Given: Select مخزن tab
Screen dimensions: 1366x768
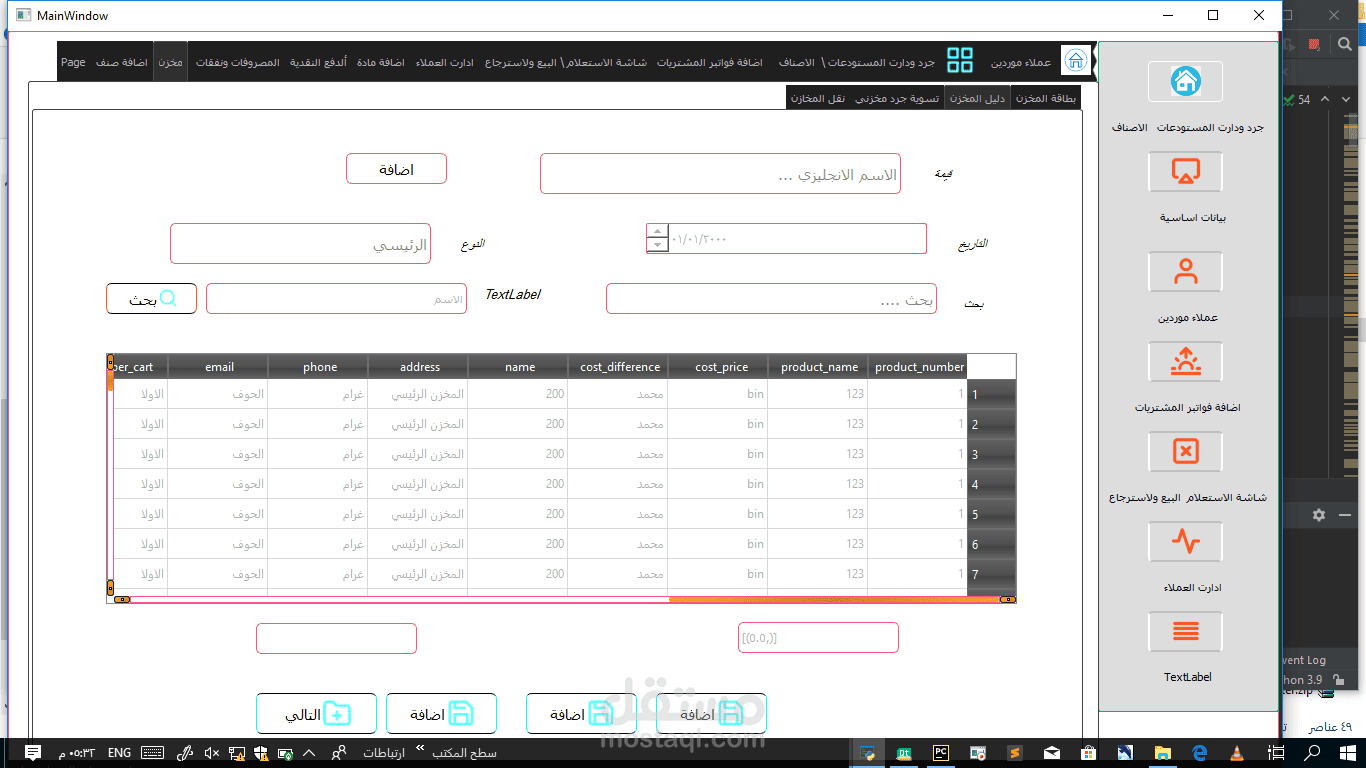Looking at the screenshot, I should point(170,62).
